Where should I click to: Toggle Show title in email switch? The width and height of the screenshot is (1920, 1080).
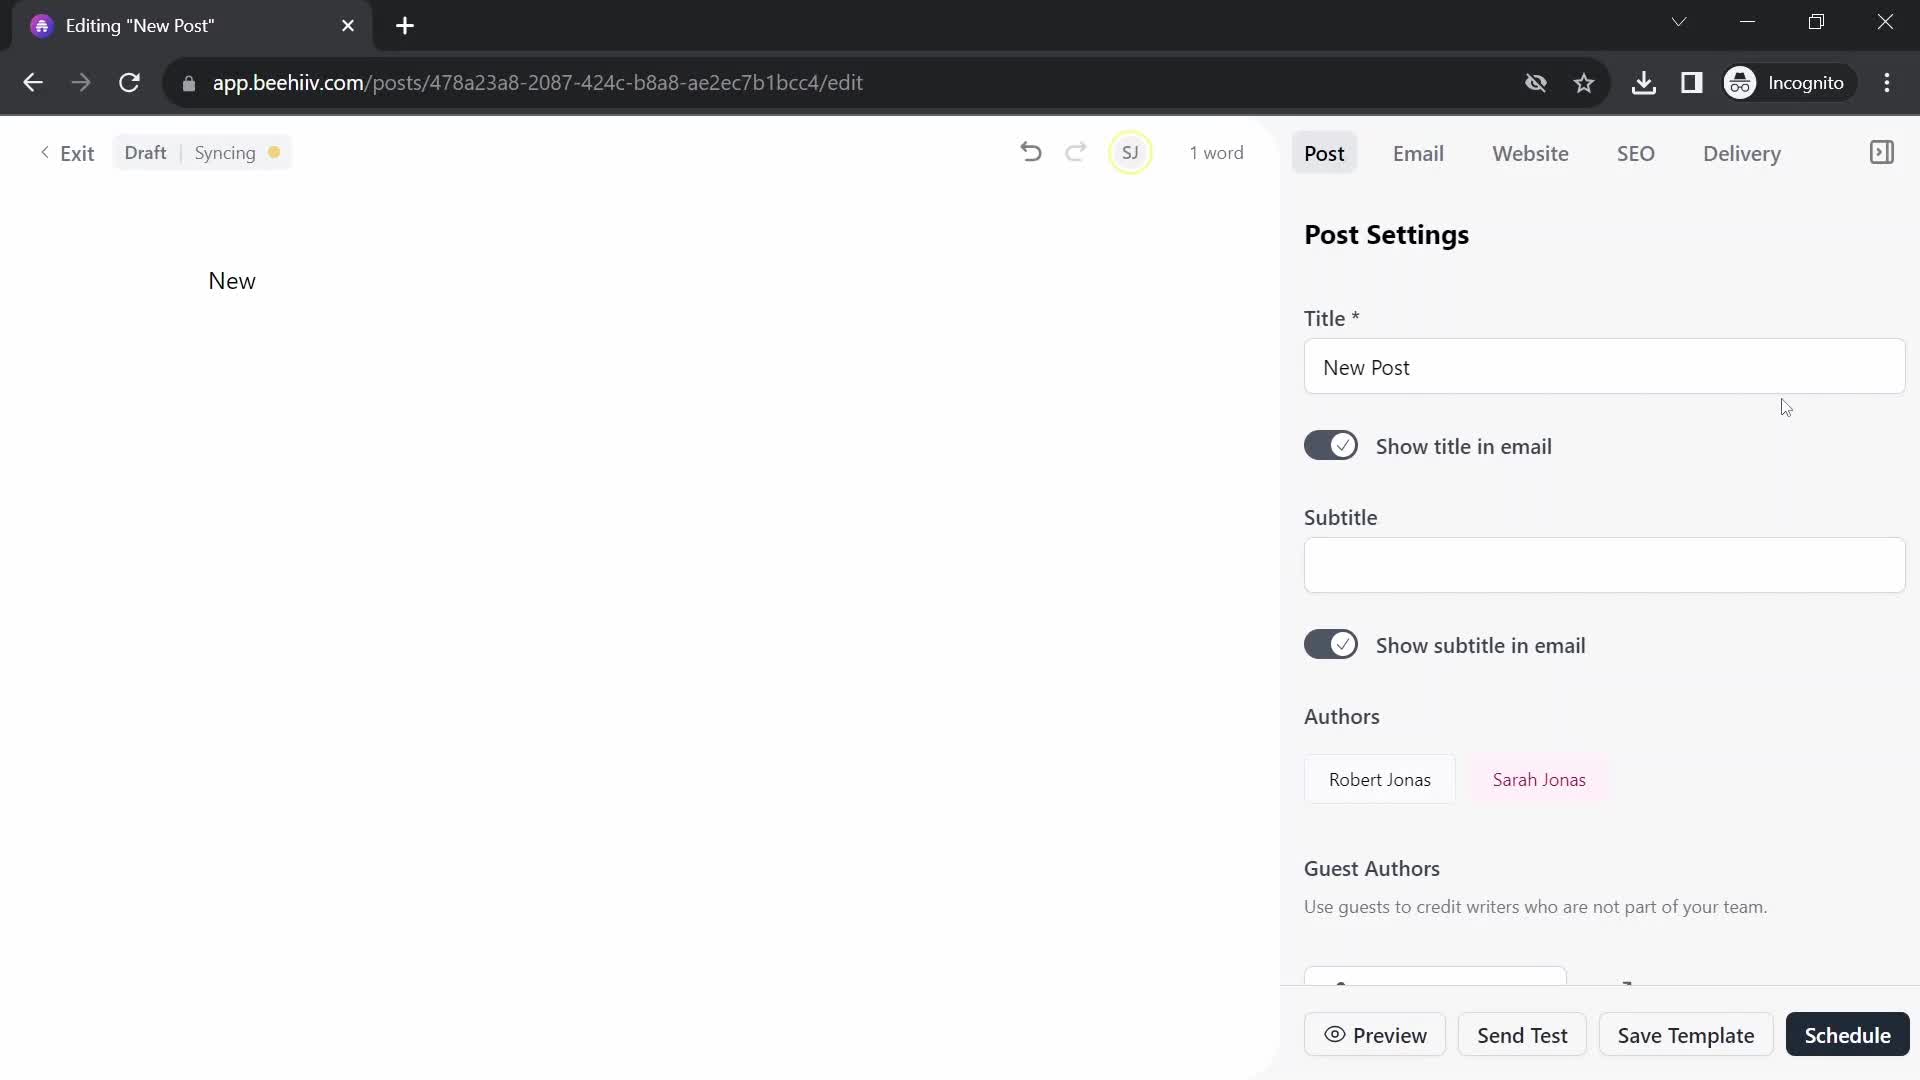tap(1329, 446)
